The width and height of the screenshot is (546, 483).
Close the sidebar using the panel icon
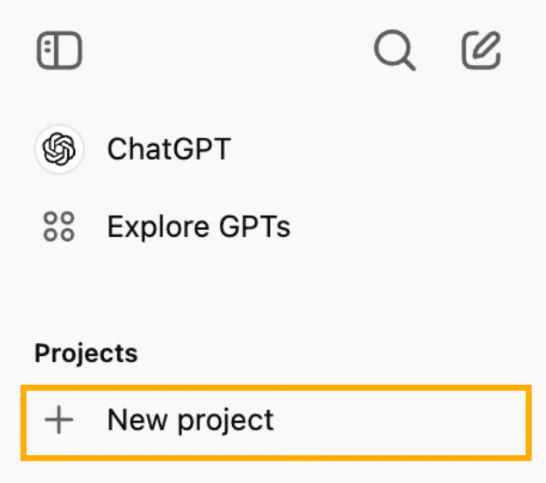point(60,50)
